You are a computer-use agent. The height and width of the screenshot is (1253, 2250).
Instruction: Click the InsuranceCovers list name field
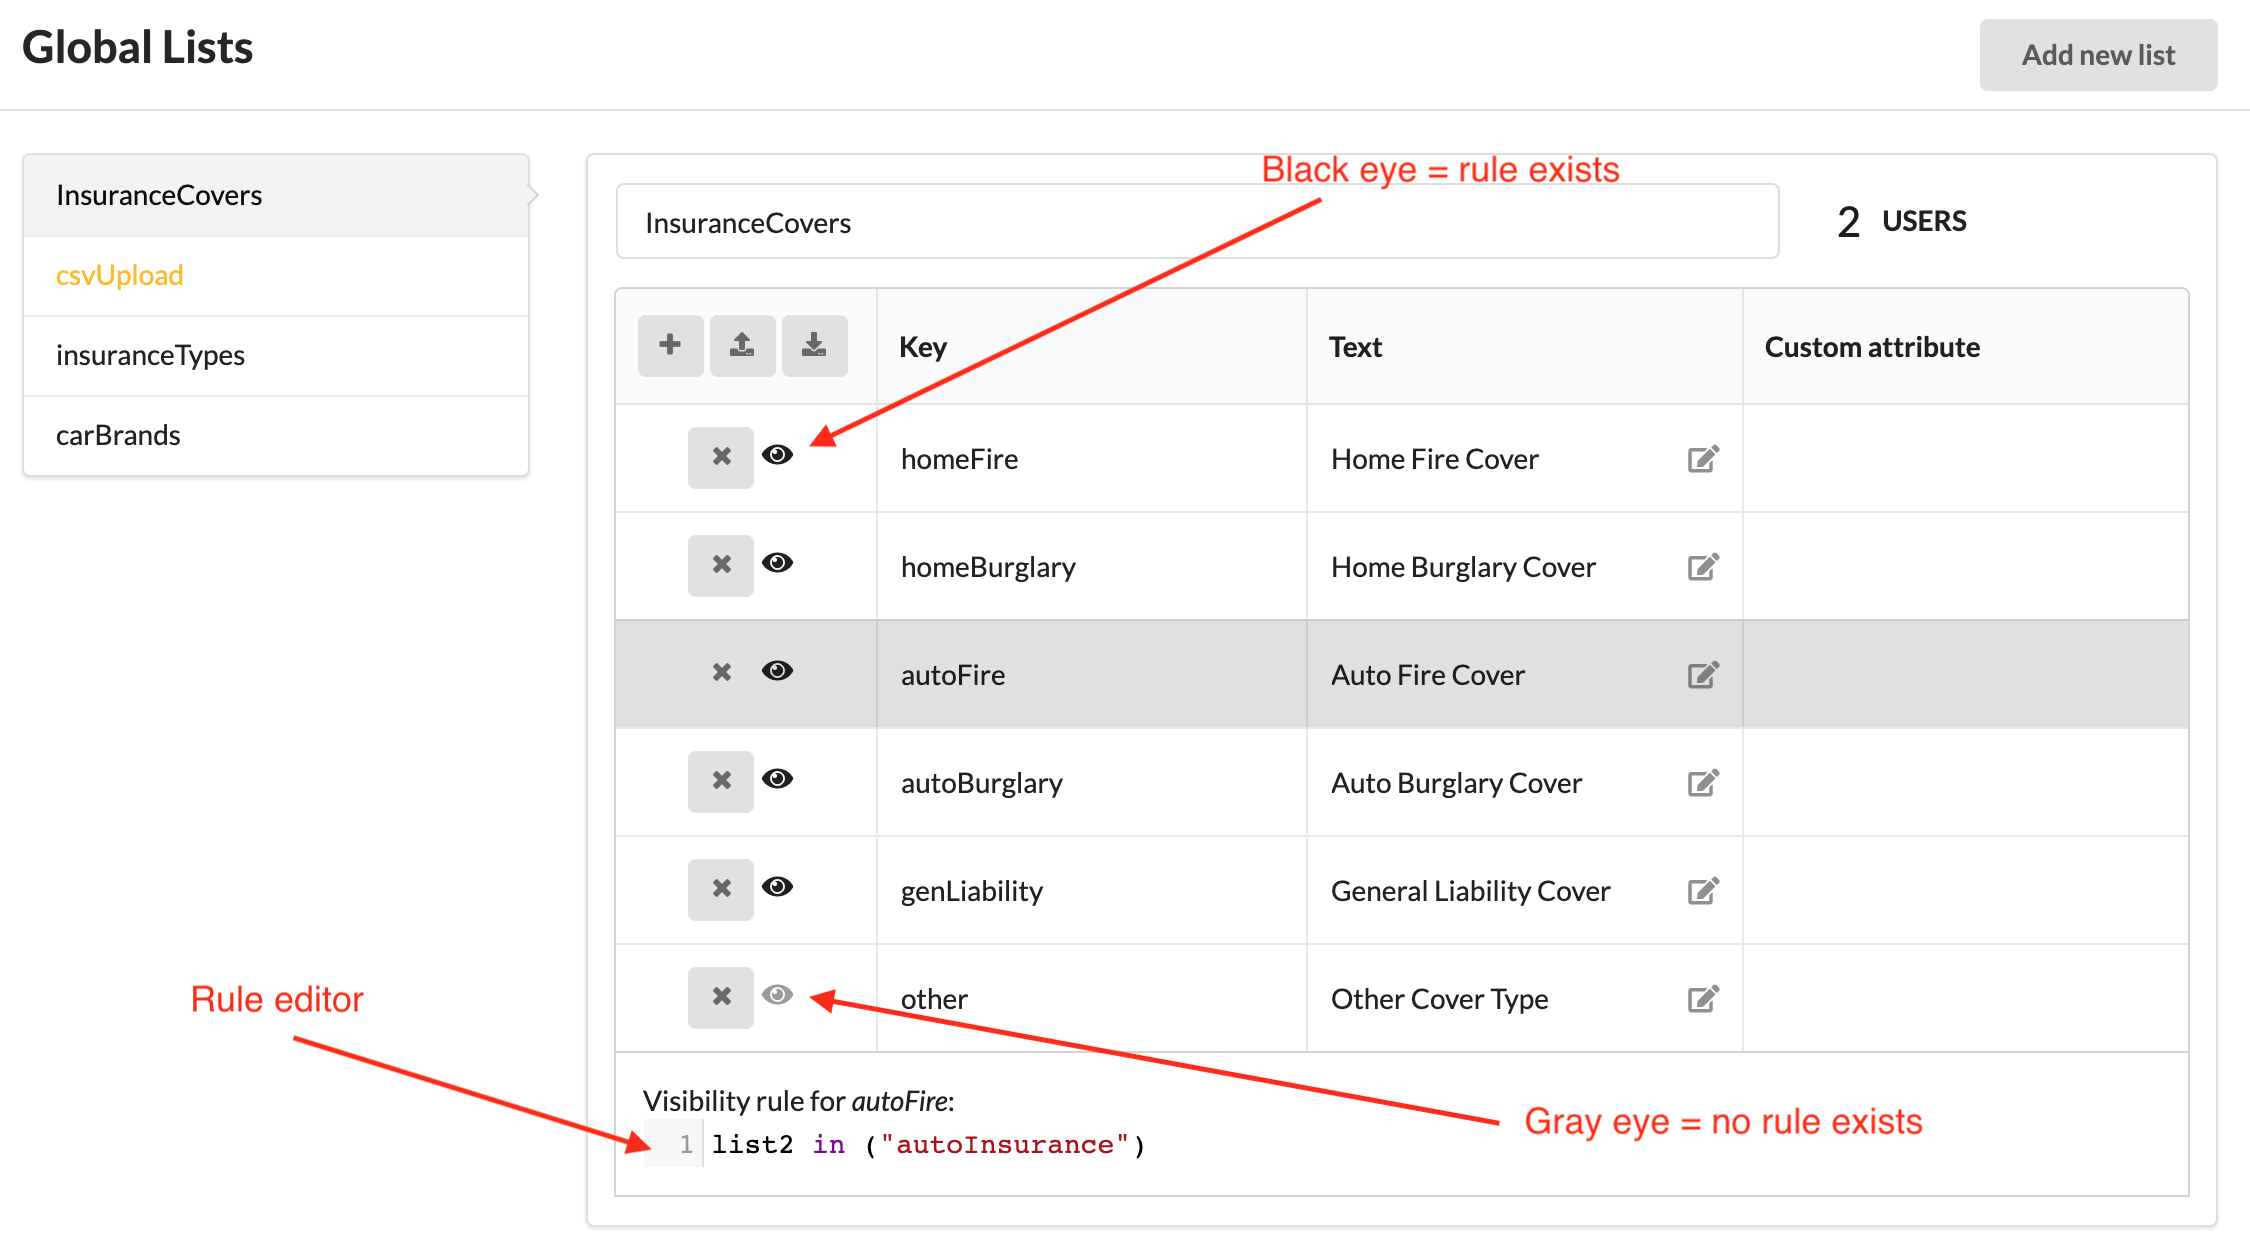coord(1196,222)
